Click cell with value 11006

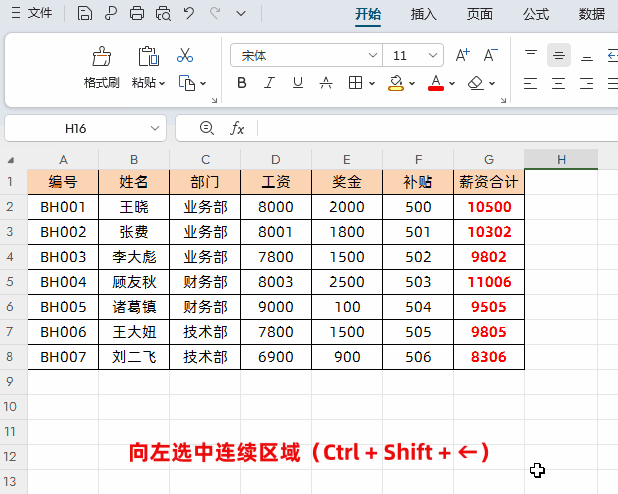[x=489, y=282]
